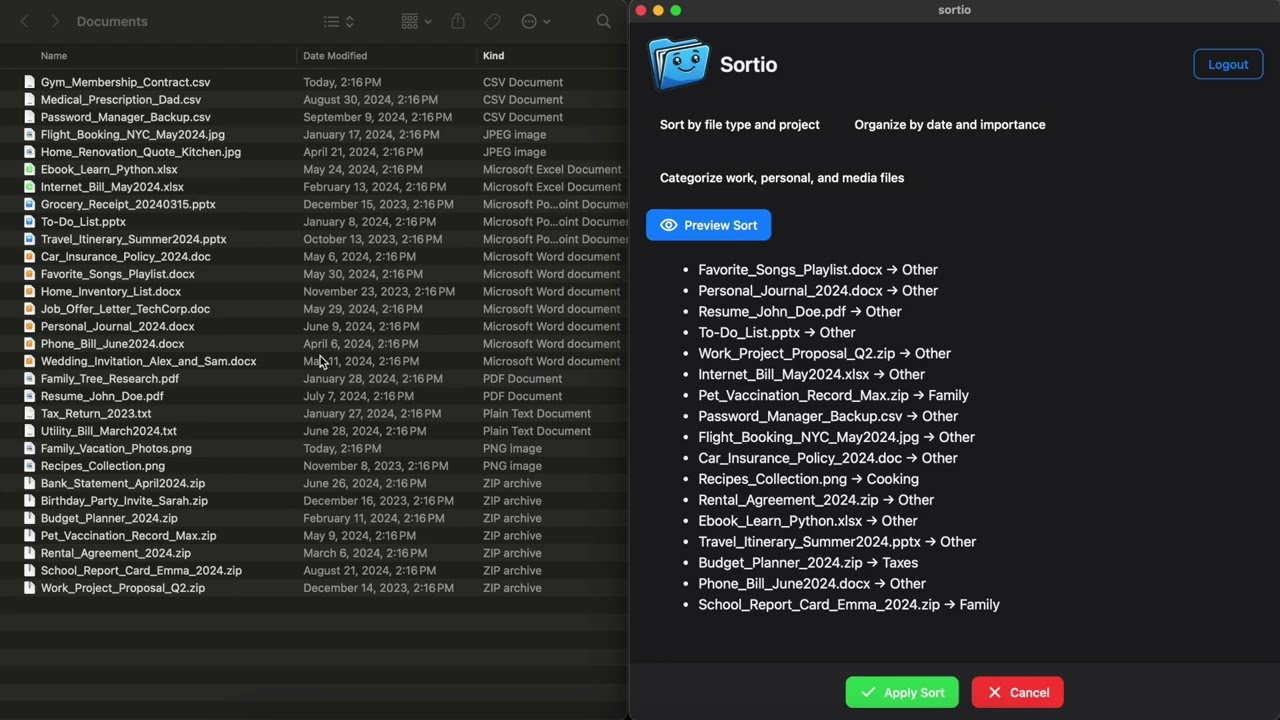This screenshot has height=720, width=1280.
Task: Sort Finder list by Date Modified column
Action: (335, 56)
